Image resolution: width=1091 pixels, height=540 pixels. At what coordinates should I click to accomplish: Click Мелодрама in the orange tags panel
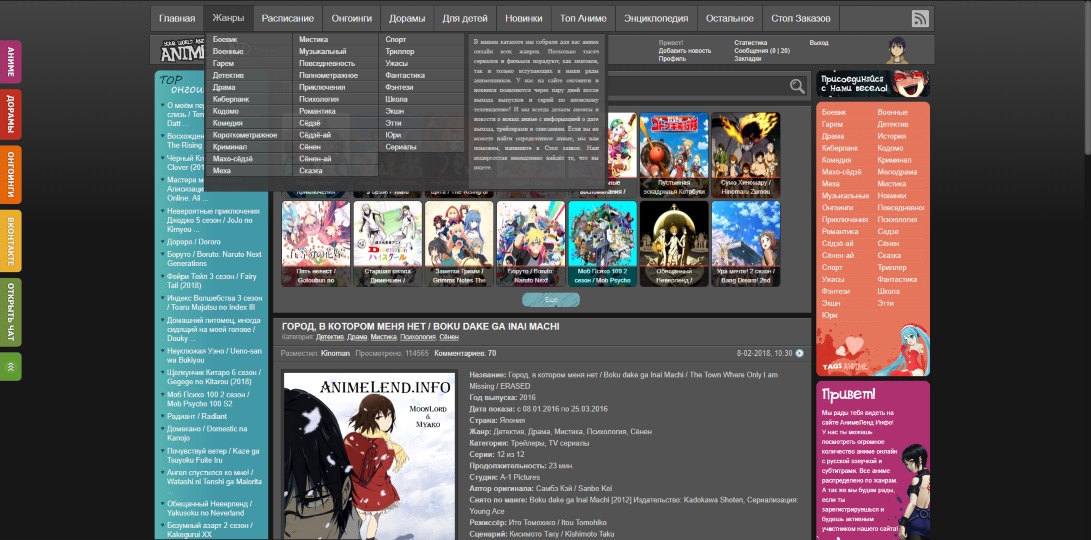897,172
